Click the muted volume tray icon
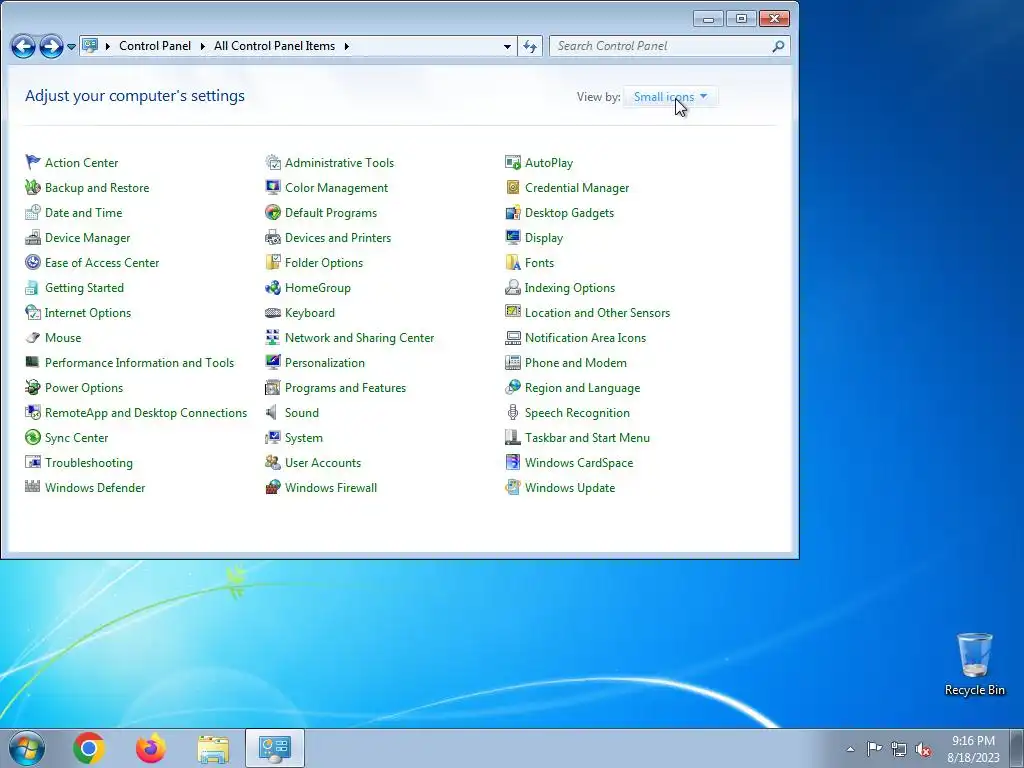1024x768 pixels. pyautogui.click(x=923, y=749)
